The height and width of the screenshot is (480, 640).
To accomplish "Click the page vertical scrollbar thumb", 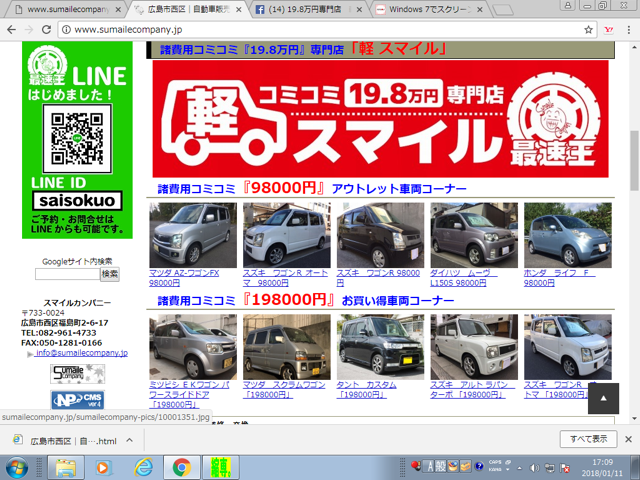I will 634,157.
